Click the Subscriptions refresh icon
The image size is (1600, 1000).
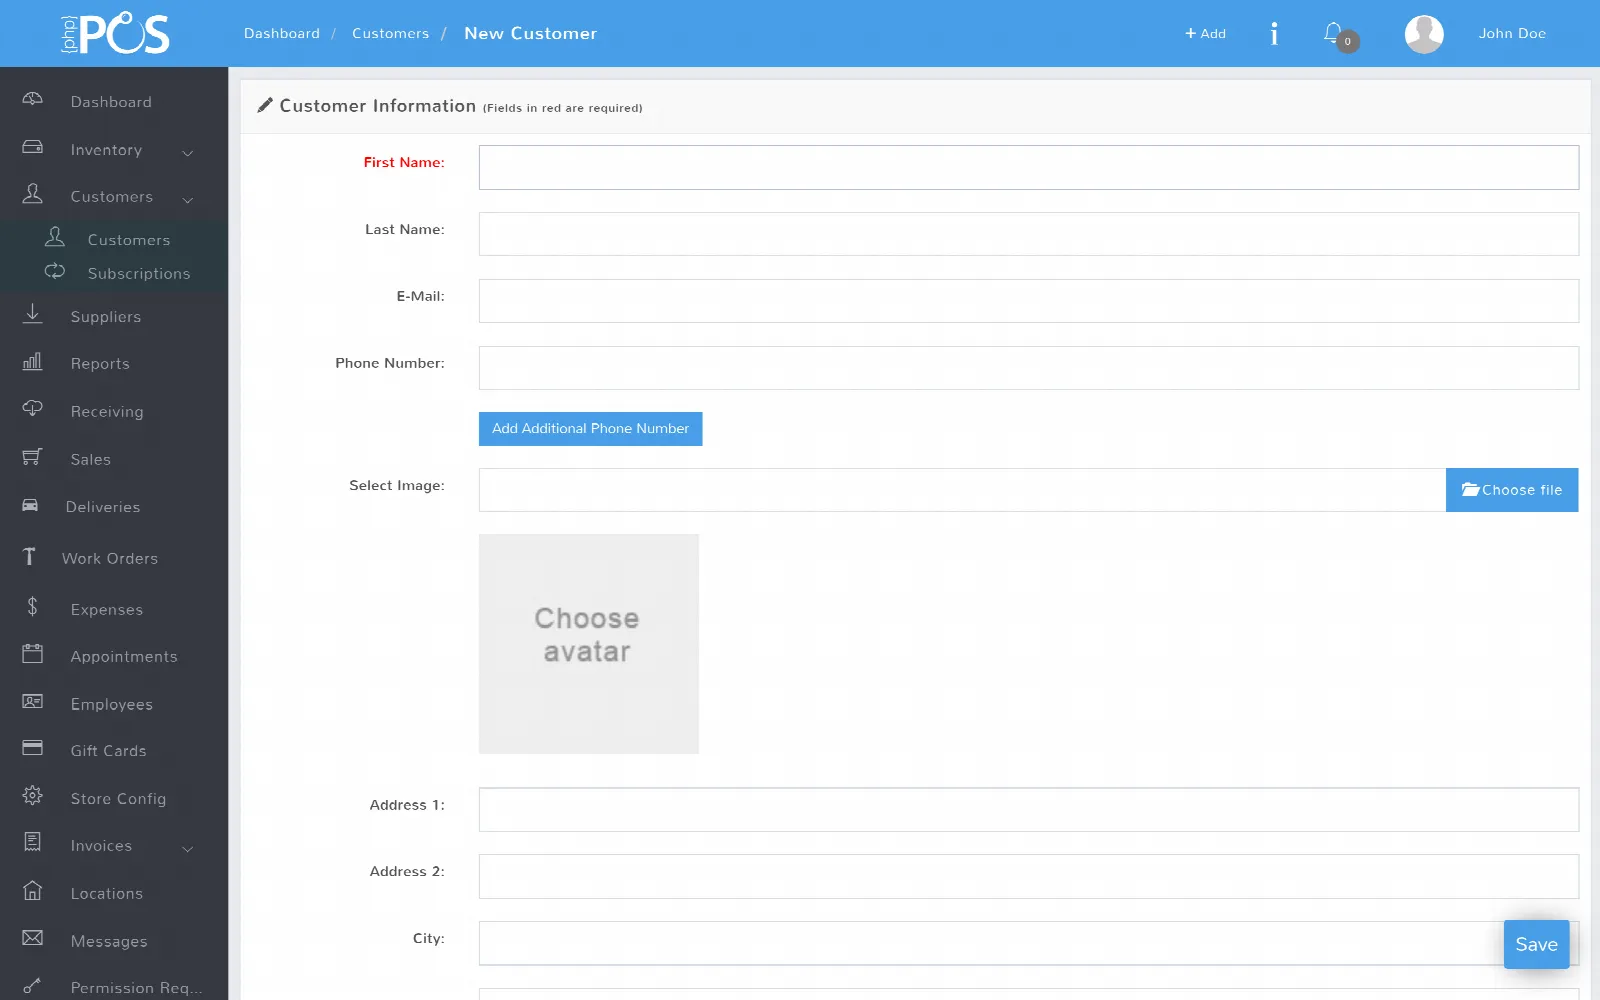click(x=55, y=271)
